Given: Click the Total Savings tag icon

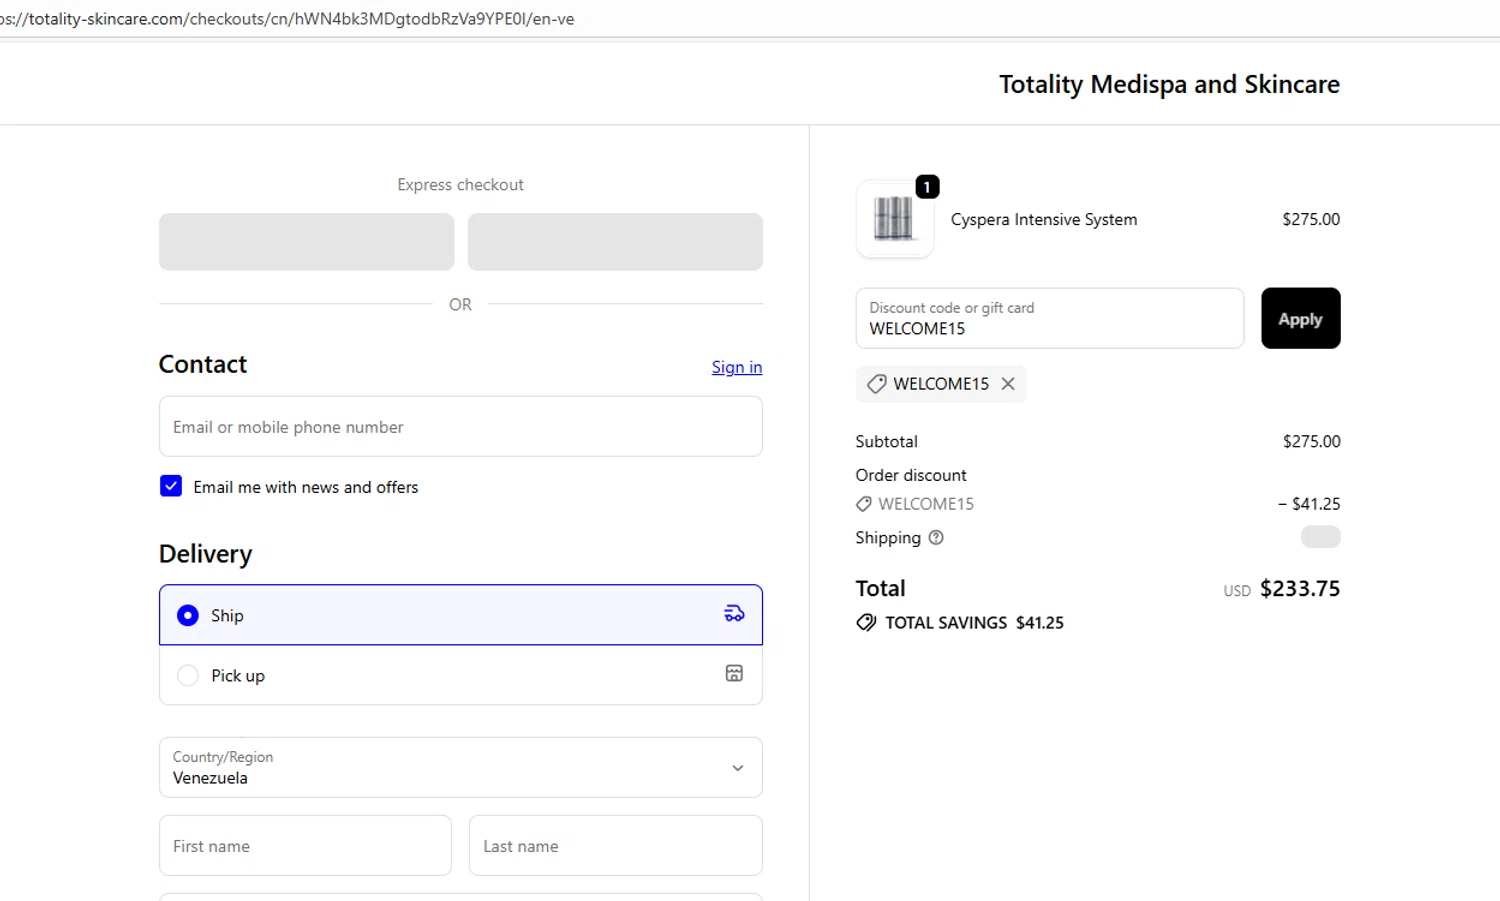Looking at the screenshot, I should pos(866,623).
